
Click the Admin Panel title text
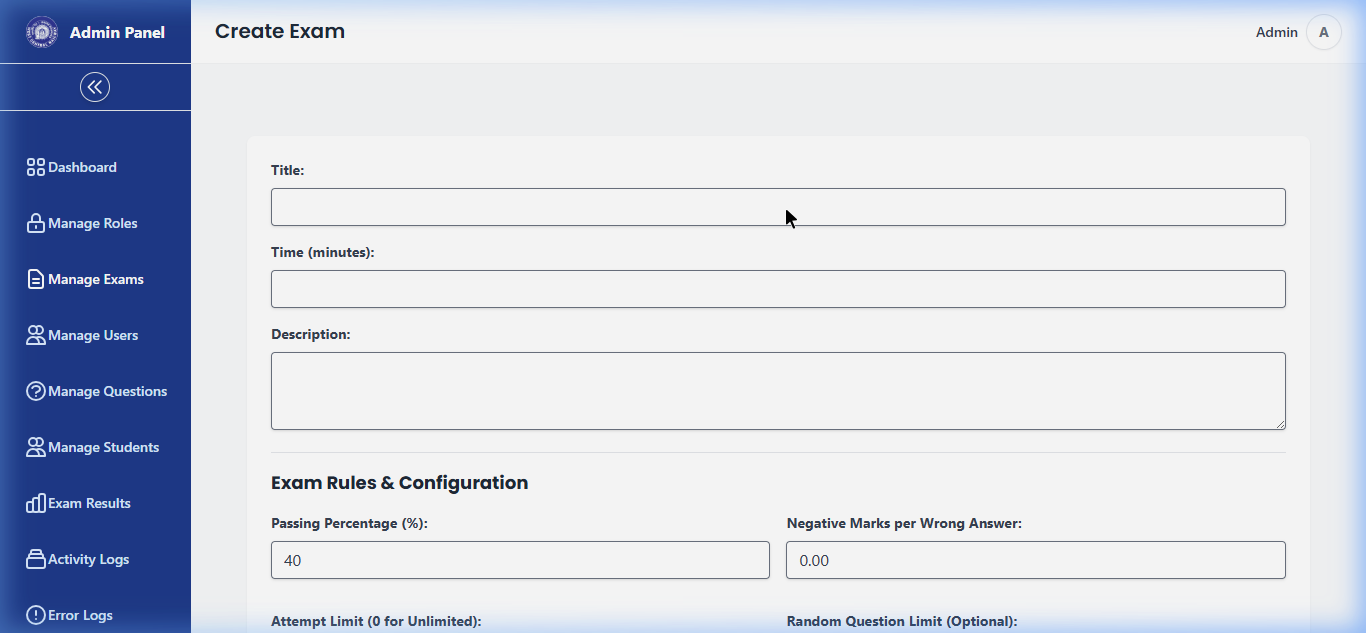tap(117, 32)
